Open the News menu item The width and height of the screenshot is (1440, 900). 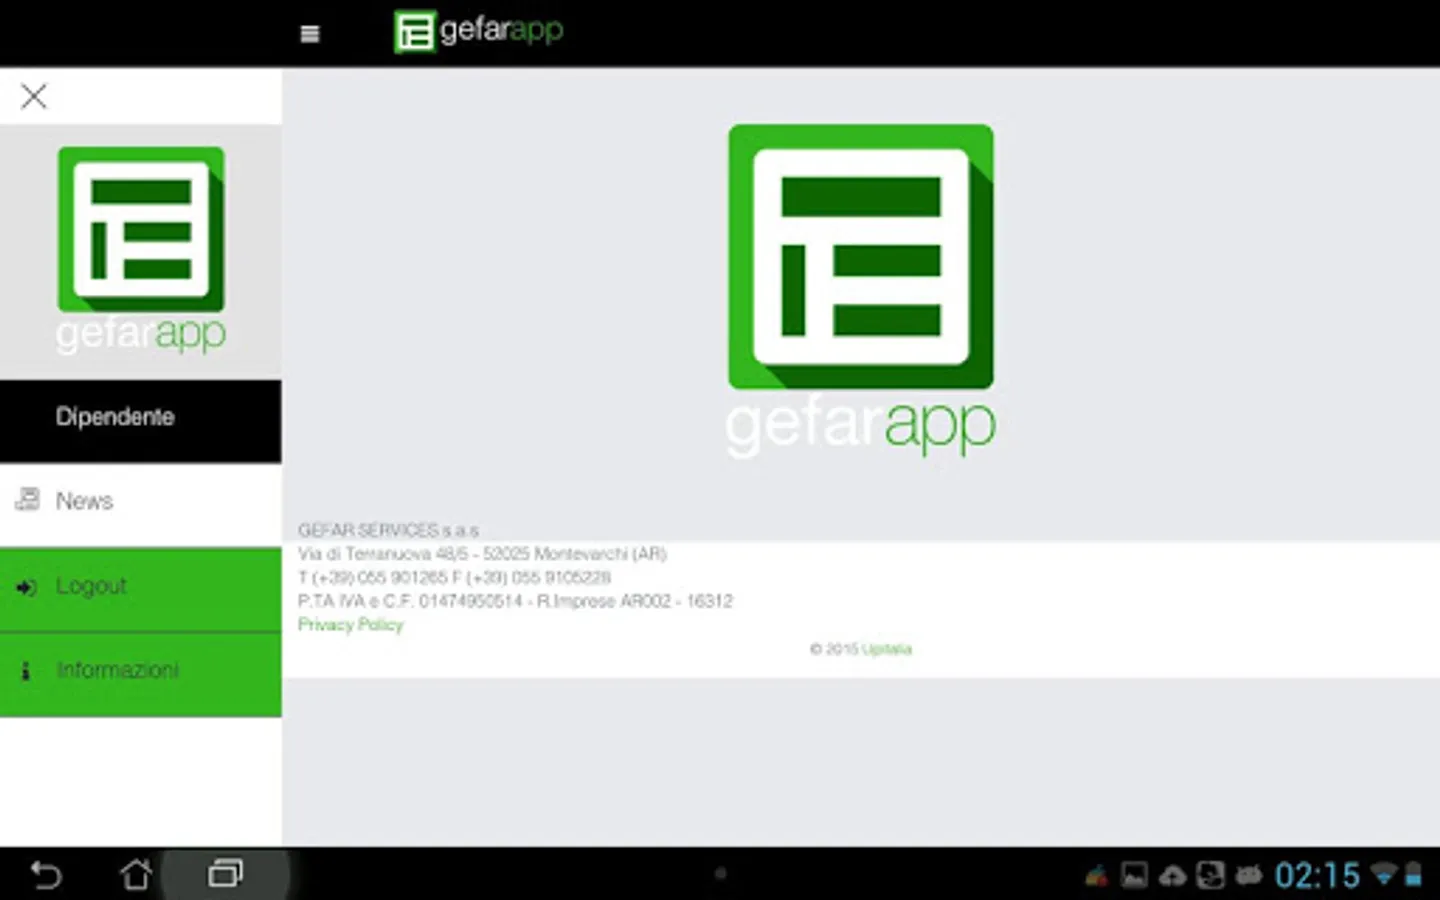coord(140,505)
